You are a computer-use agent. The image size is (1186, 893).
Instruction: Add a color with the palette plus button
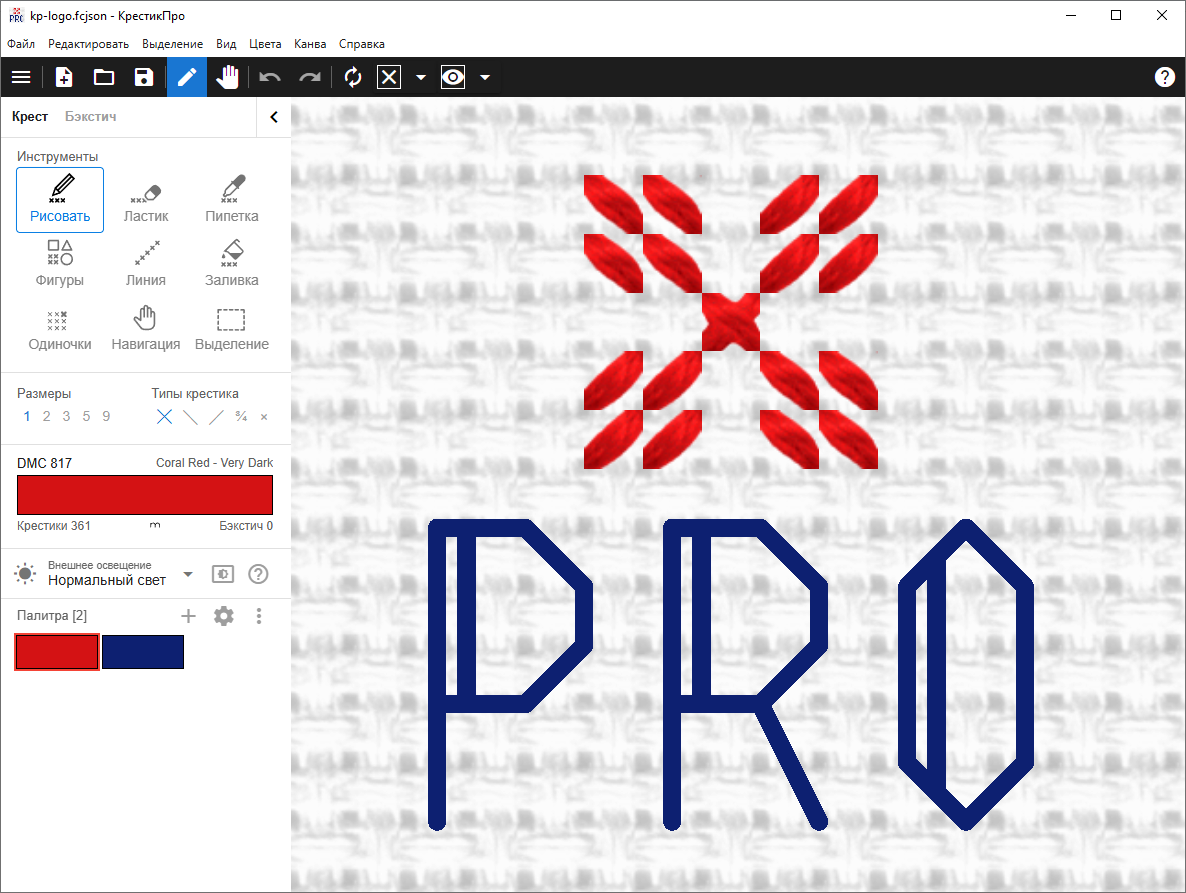188,616
